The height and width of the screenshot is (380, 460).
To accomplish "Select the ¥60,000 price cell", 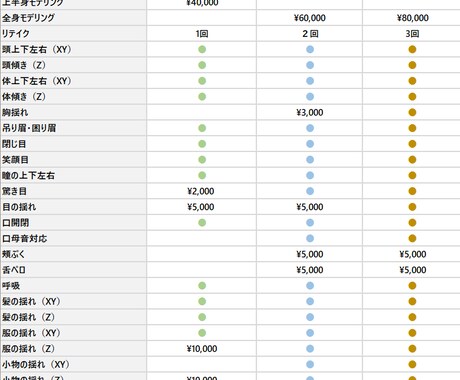I will pos(310,18).
